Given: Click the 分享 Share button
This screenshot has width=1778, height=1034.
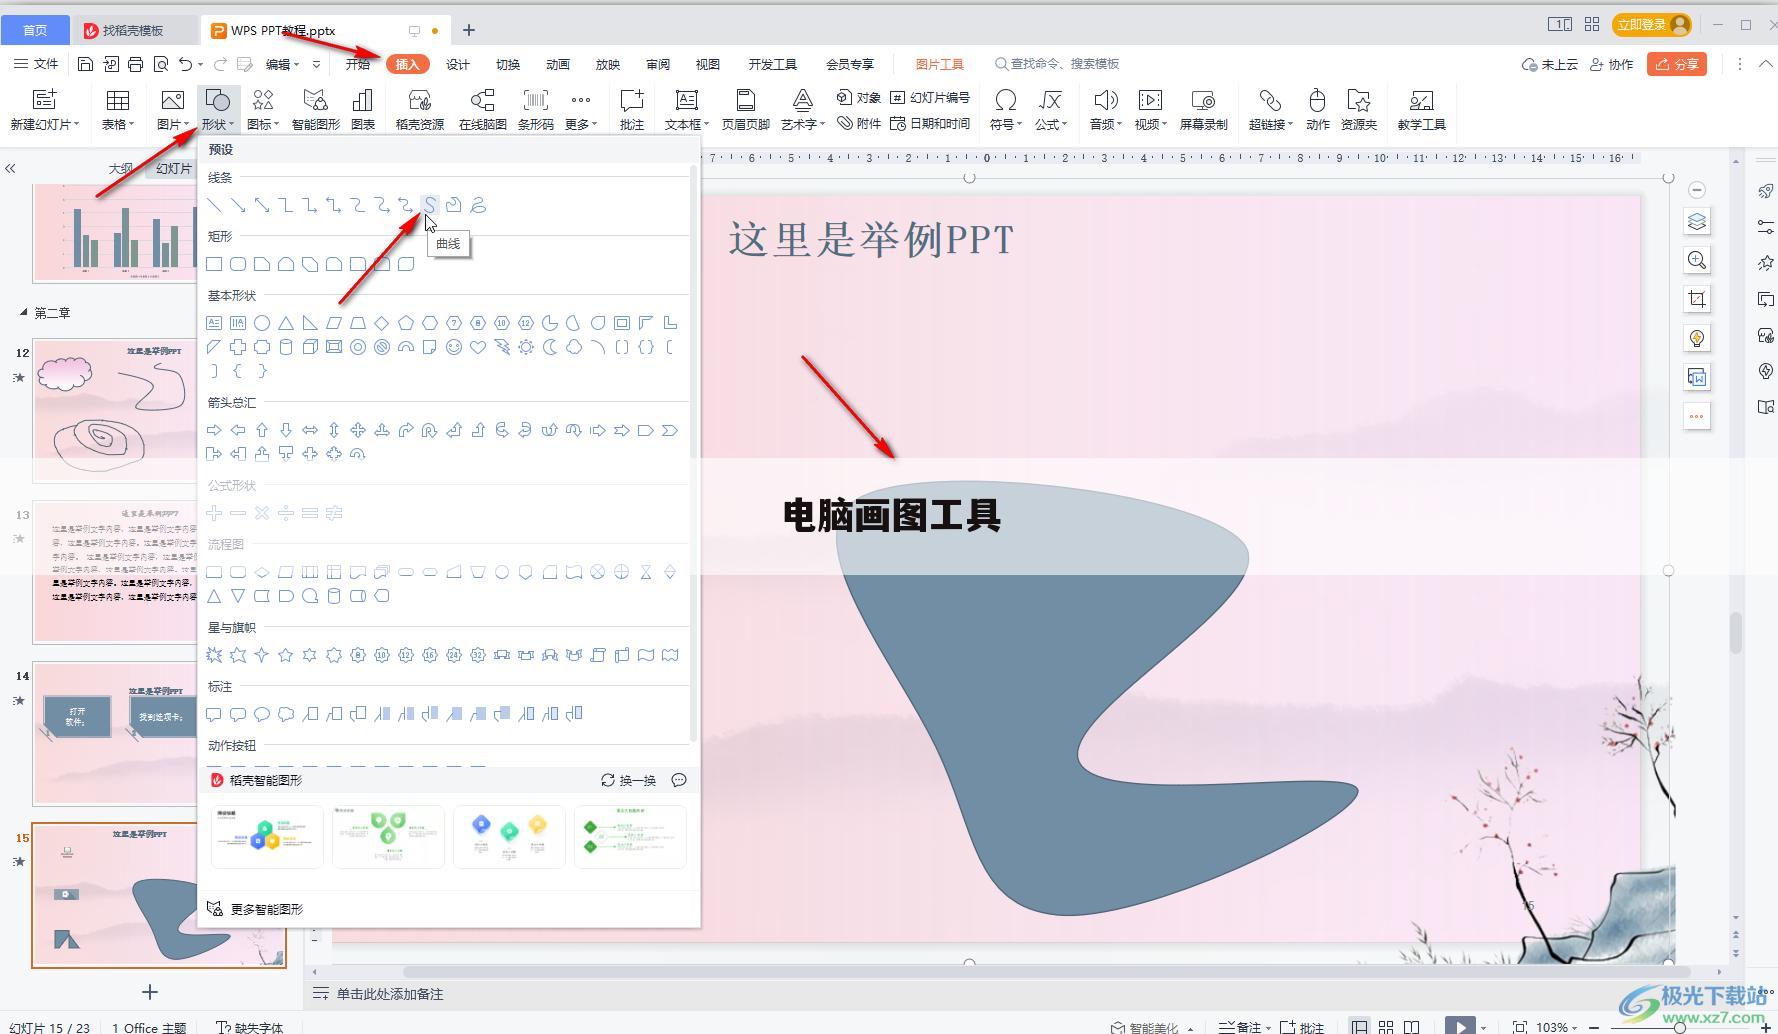Looking at the screenshot, I should (x=1677, y=64).
